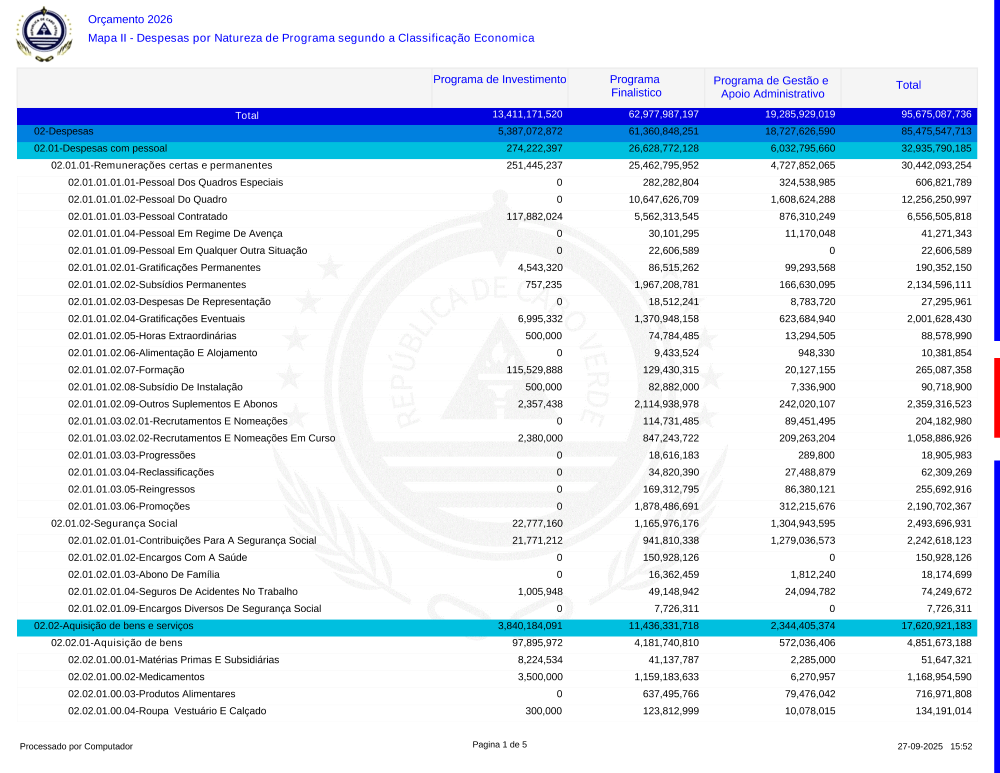Select the 'Programa de Investimento' column header
Image resolution: width=1000 pixels, height=773 pixels.
click(499, 80)
